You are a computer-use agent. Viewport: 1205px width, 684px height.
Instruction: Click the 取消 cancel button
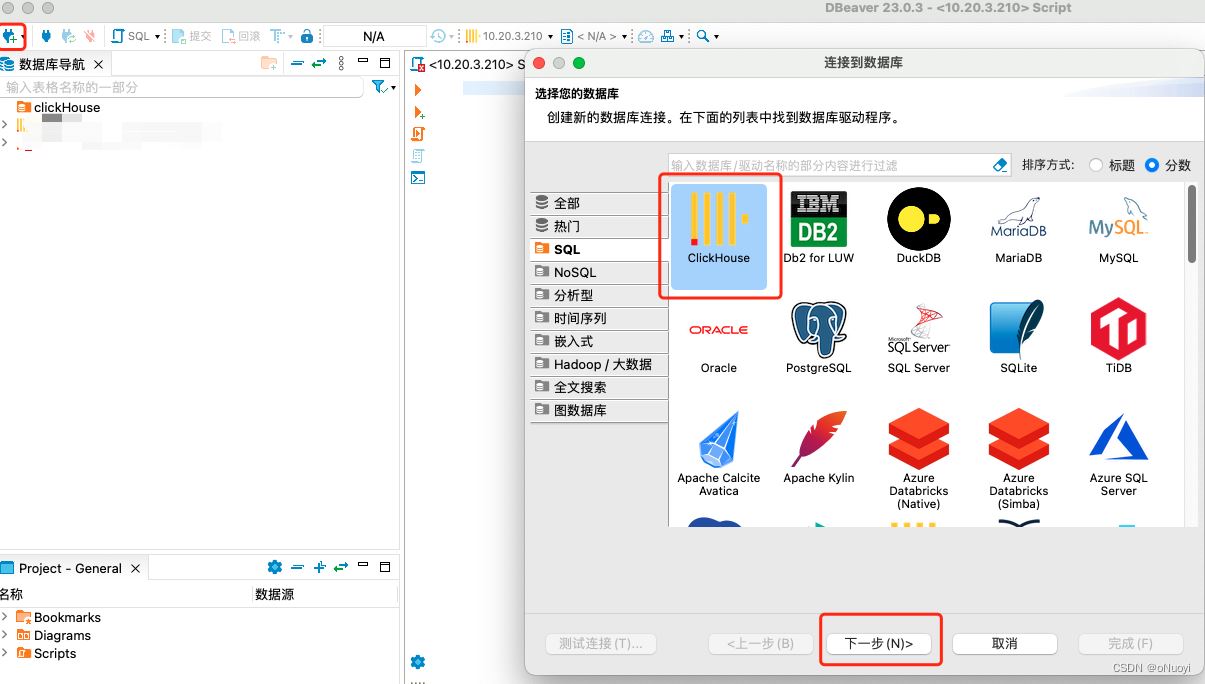click(1005, 643)
